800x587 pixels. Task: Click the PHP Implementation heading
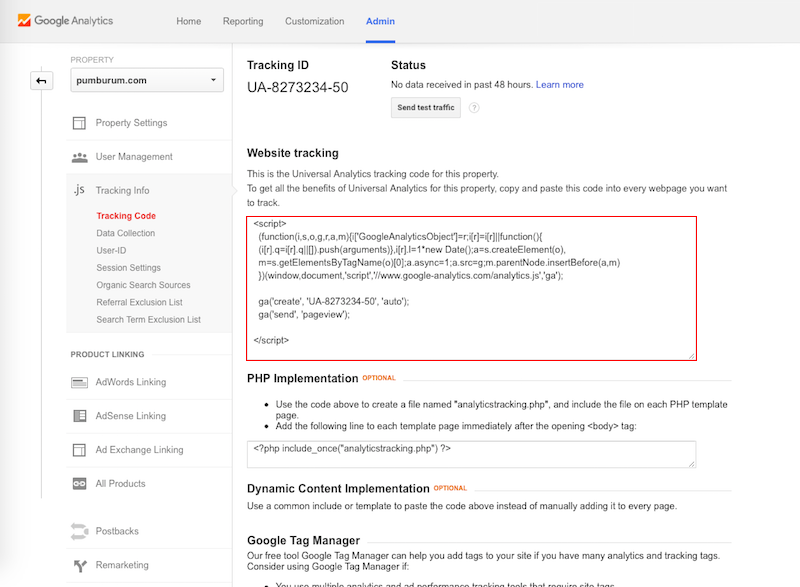(303, 378)
